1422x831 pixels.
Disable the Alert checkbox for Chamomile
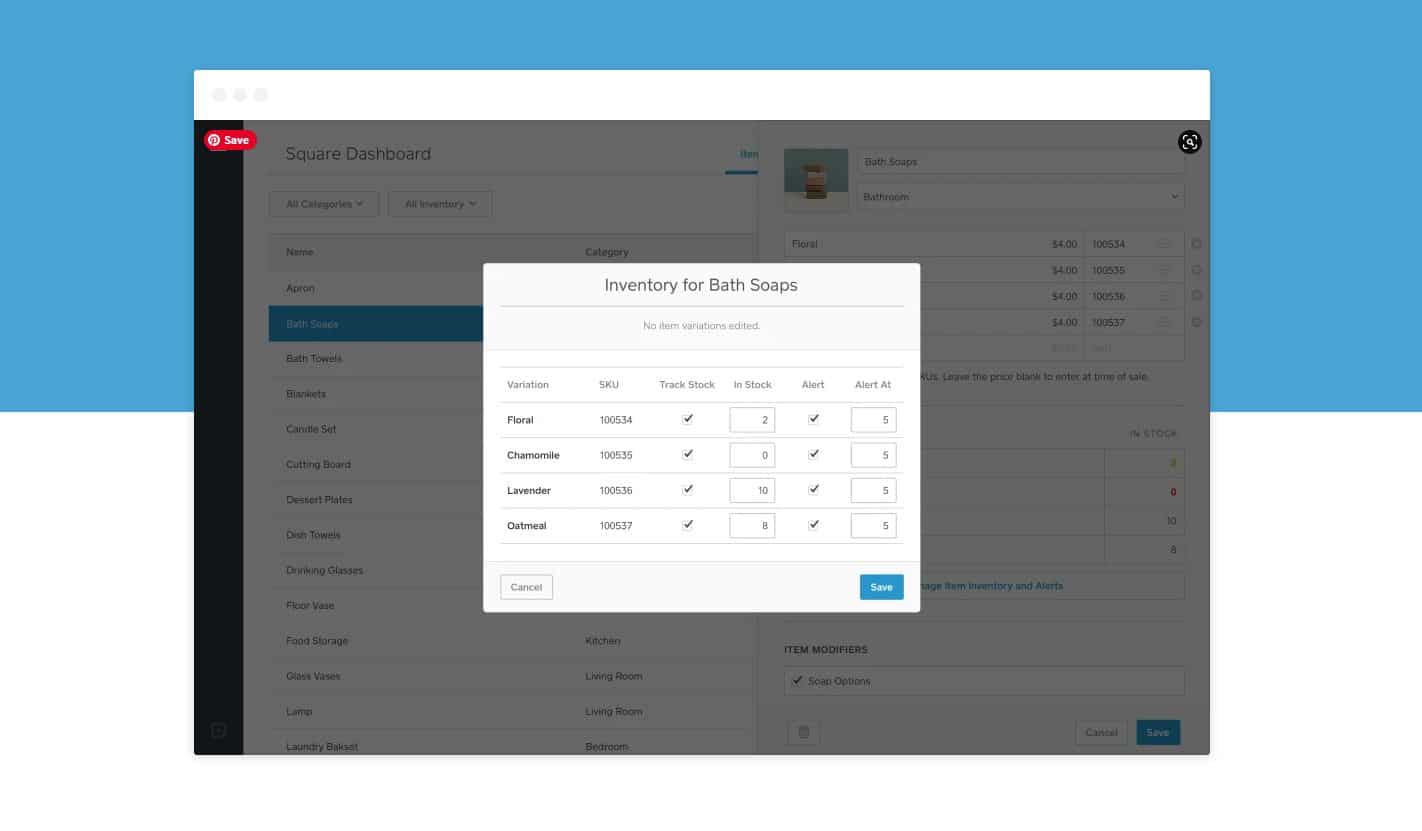[813, 454]
